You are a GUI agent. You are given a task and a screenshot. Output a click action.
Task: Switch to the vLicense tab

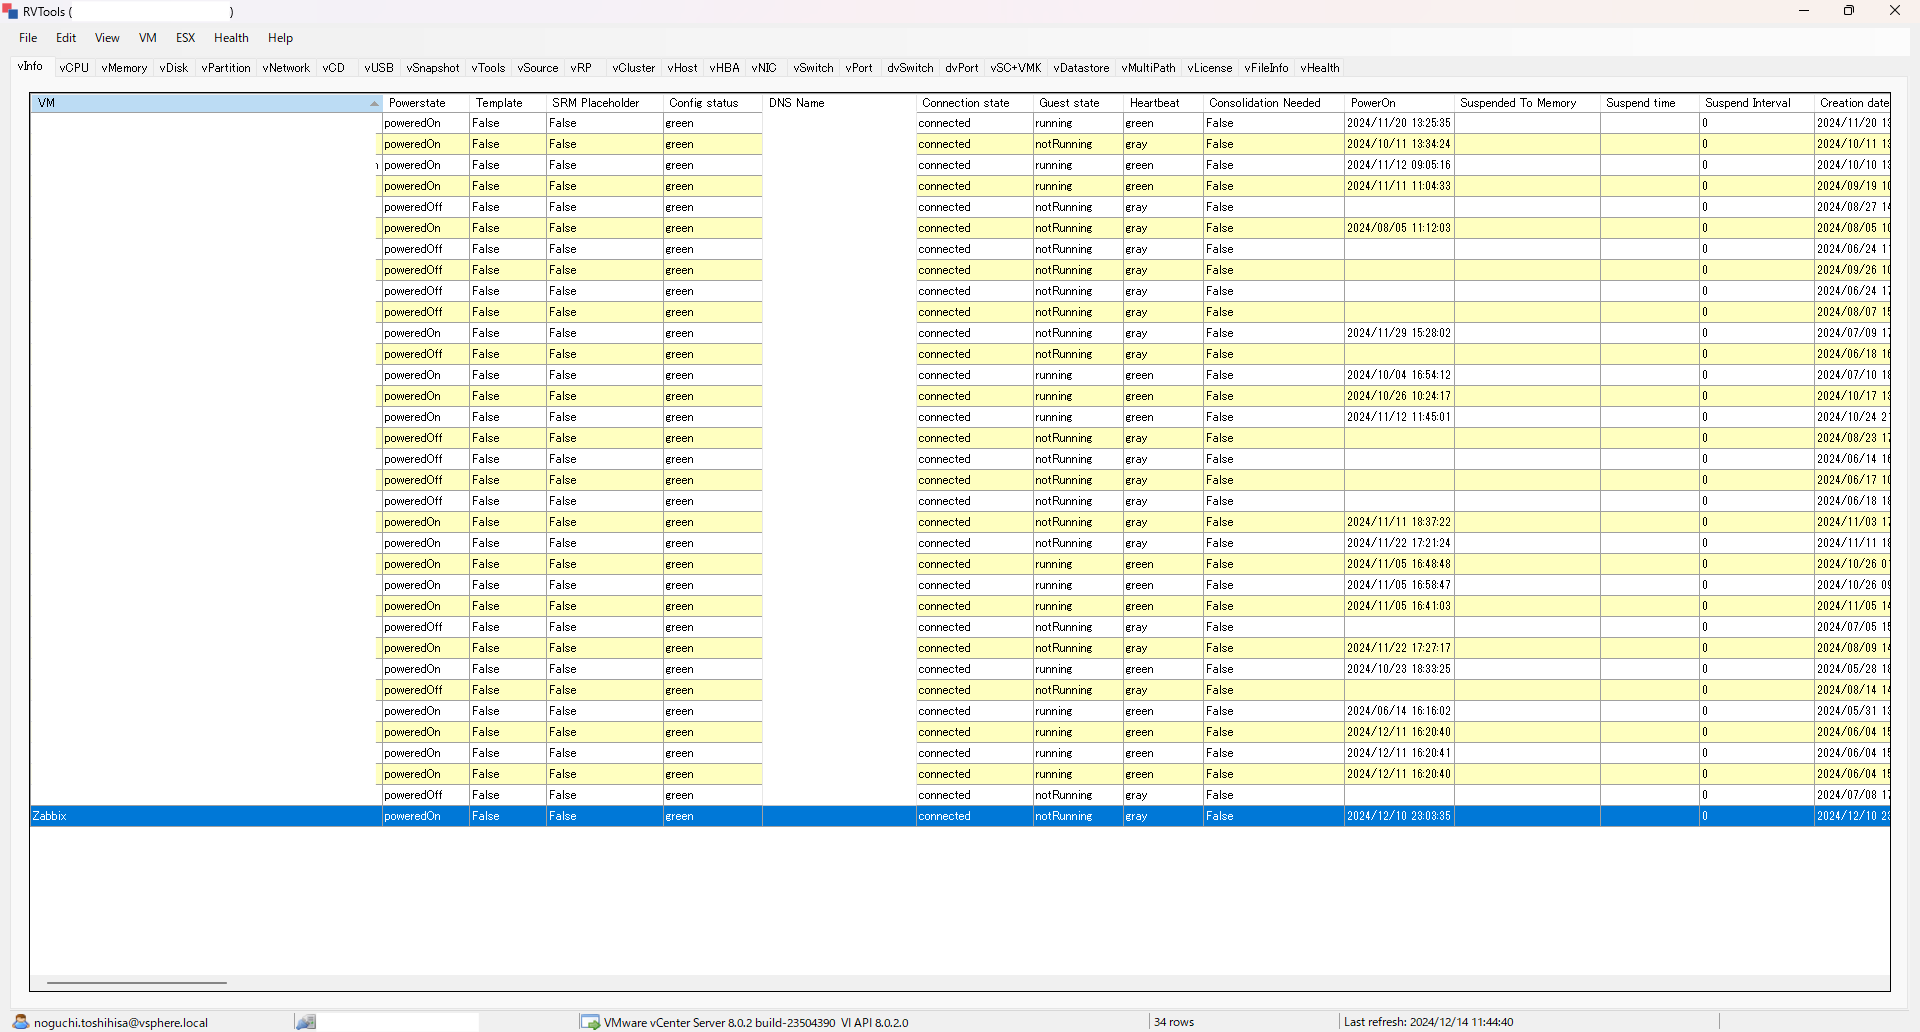1210,68
